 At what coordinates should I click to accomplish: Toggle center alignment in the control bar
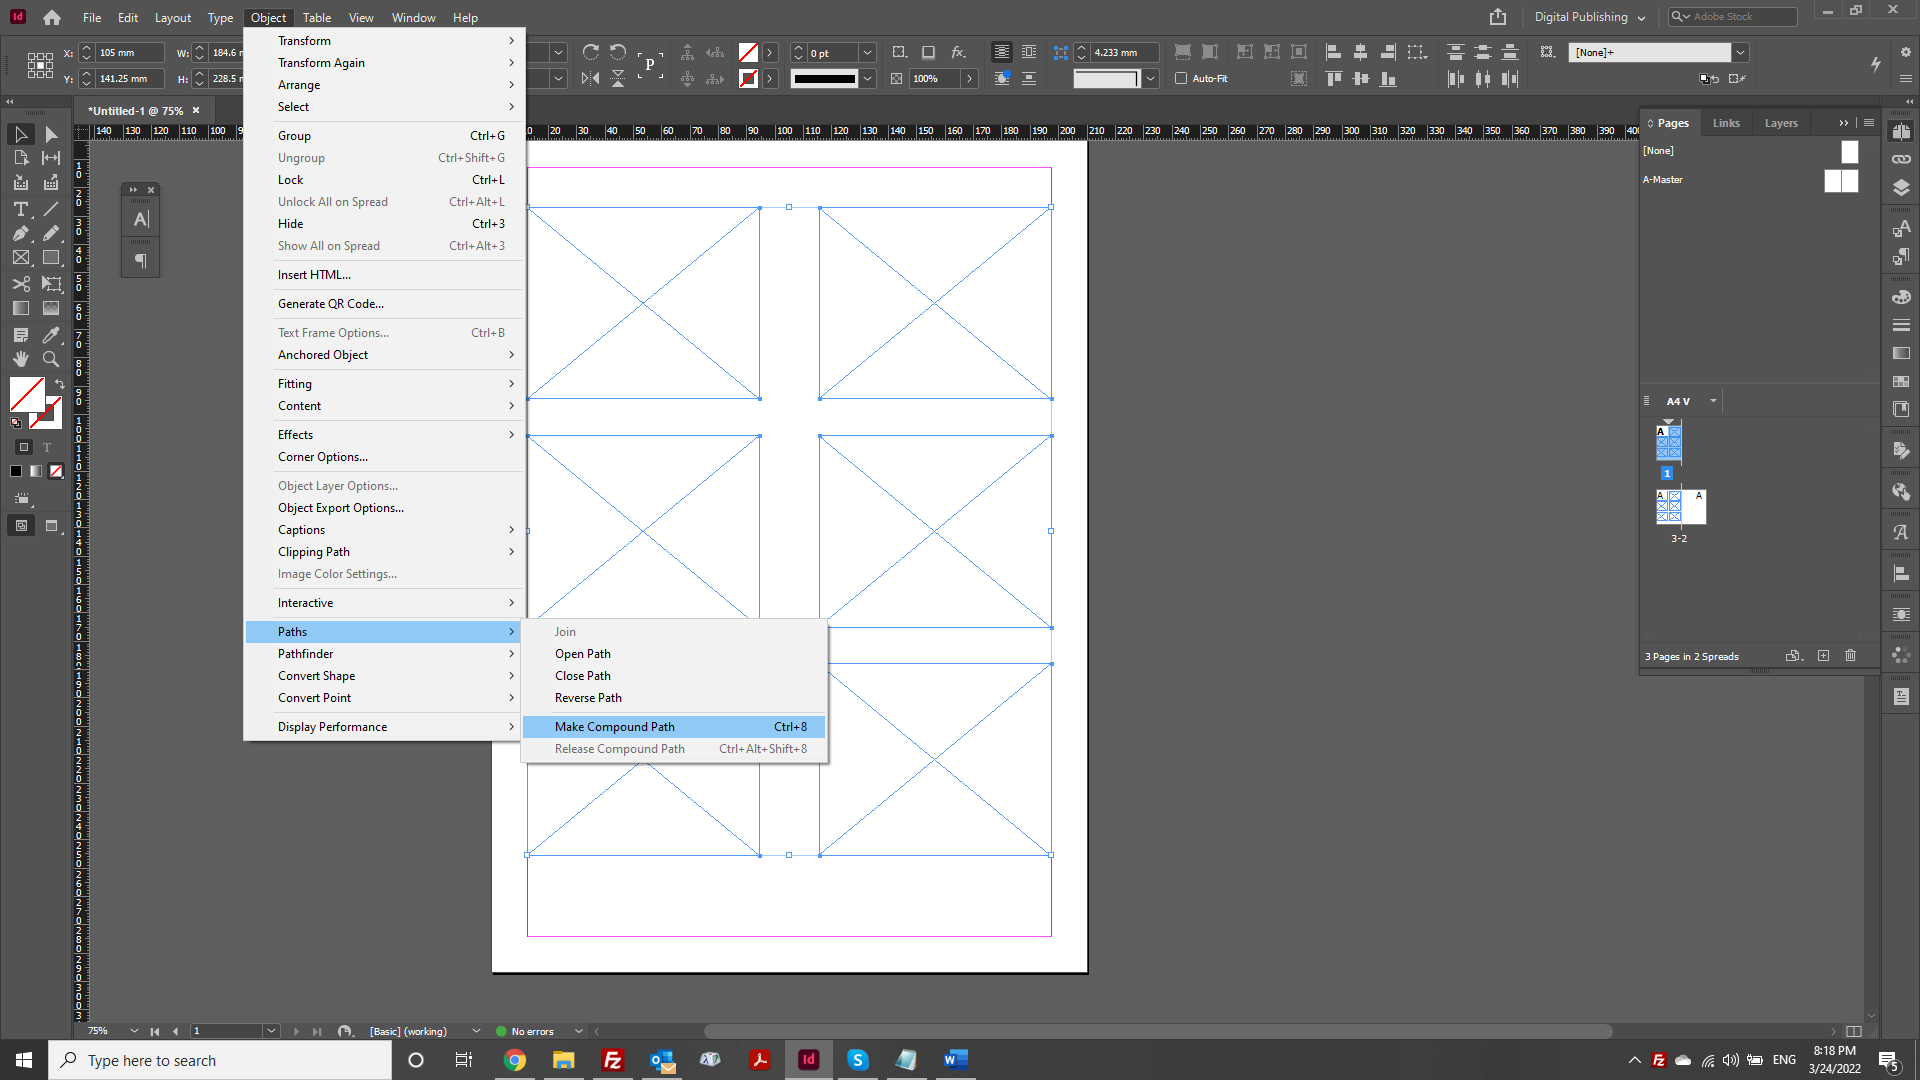pyautogui.click(x=1360, y=52)
